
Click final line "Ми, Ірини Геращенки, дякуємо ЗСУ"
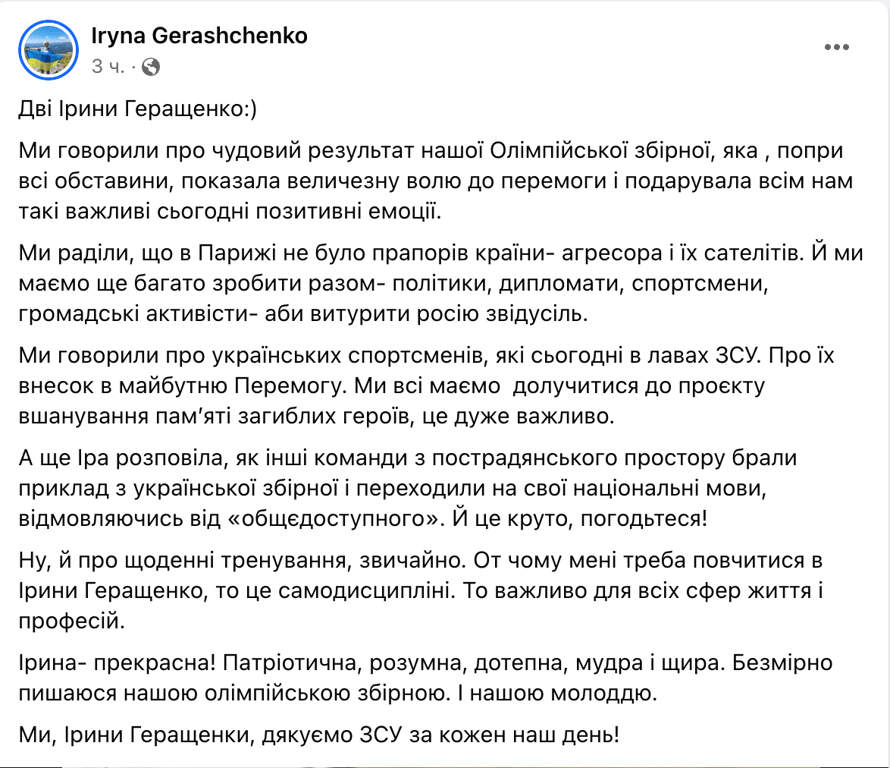[320, 736]
